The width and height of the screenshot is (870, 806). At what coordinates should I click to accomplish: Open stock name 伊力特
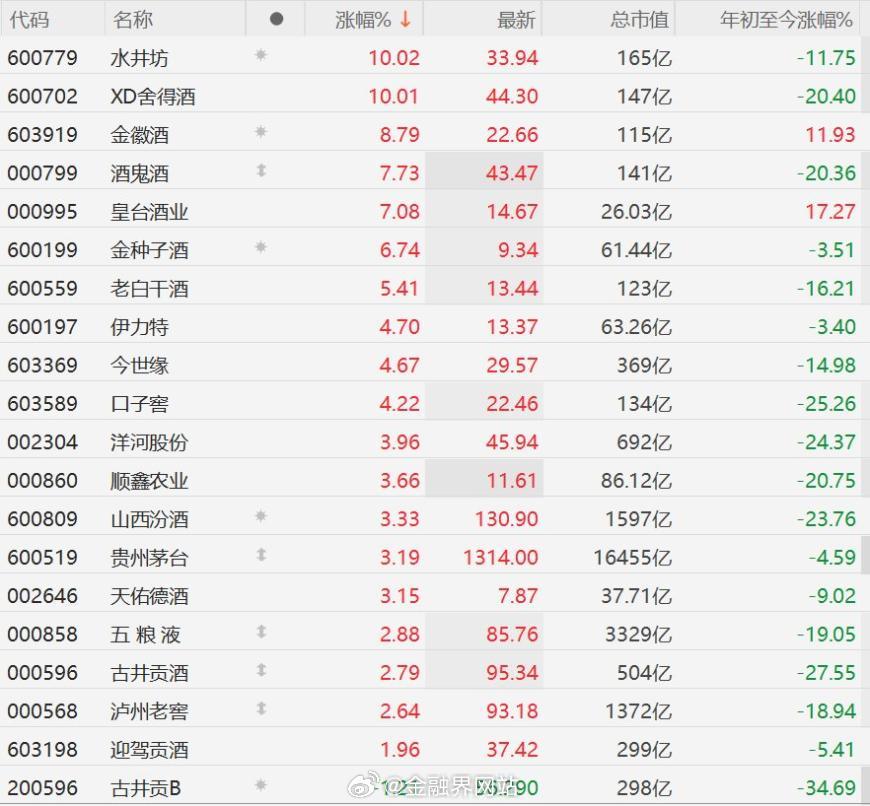(x=140, y=327)
